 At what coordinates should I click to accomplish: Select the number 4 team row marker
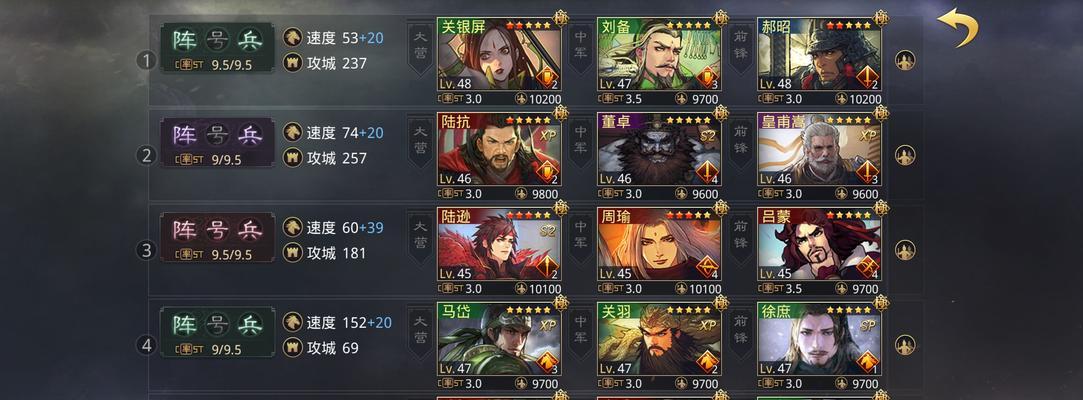[146, 345]
